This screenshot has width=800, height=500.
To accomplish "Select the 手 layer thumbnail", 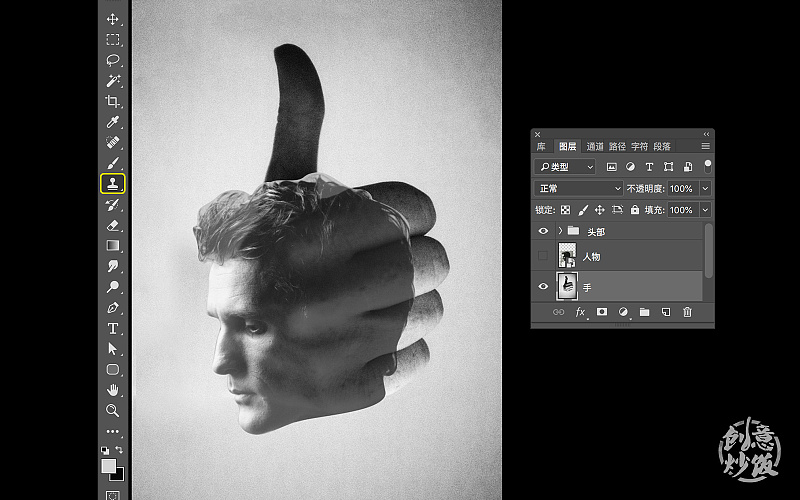I will point(566,286).
